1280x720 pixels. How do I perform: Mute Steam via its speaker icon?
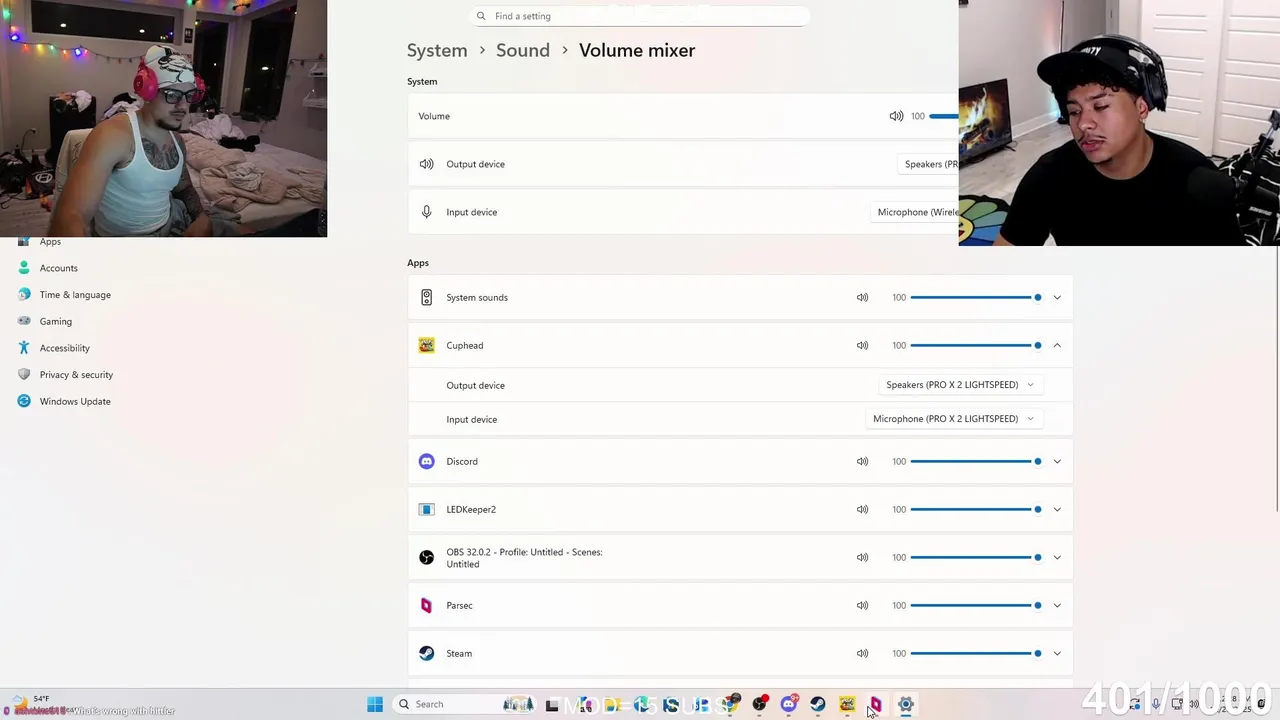(862, 653)
